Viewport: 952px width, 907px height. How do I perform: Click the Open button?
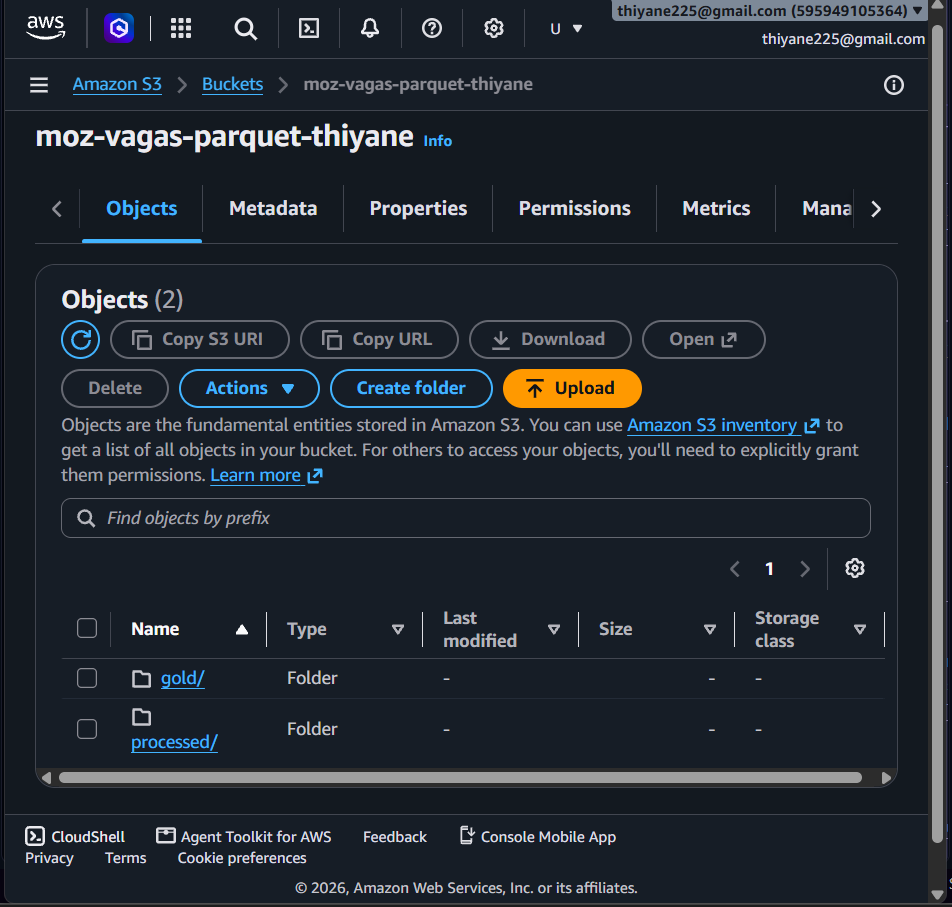tap(704, 339)
